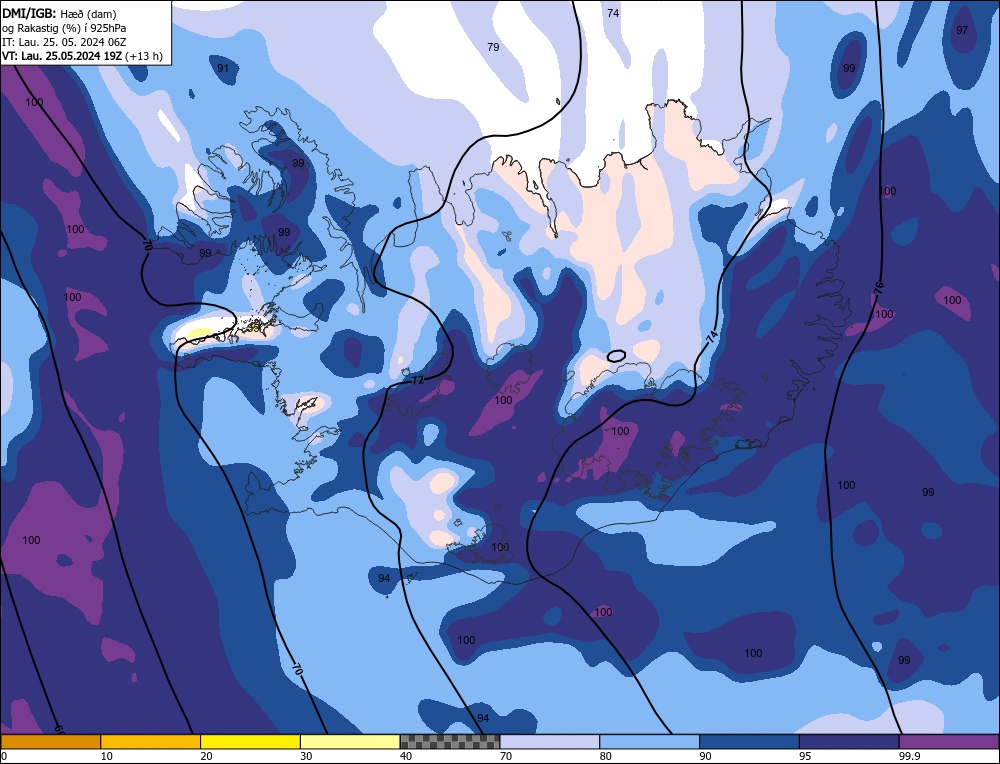The image size is (1000, 764).
Task: Click the humidity value '79' on the map
Action: click(493, 47)
